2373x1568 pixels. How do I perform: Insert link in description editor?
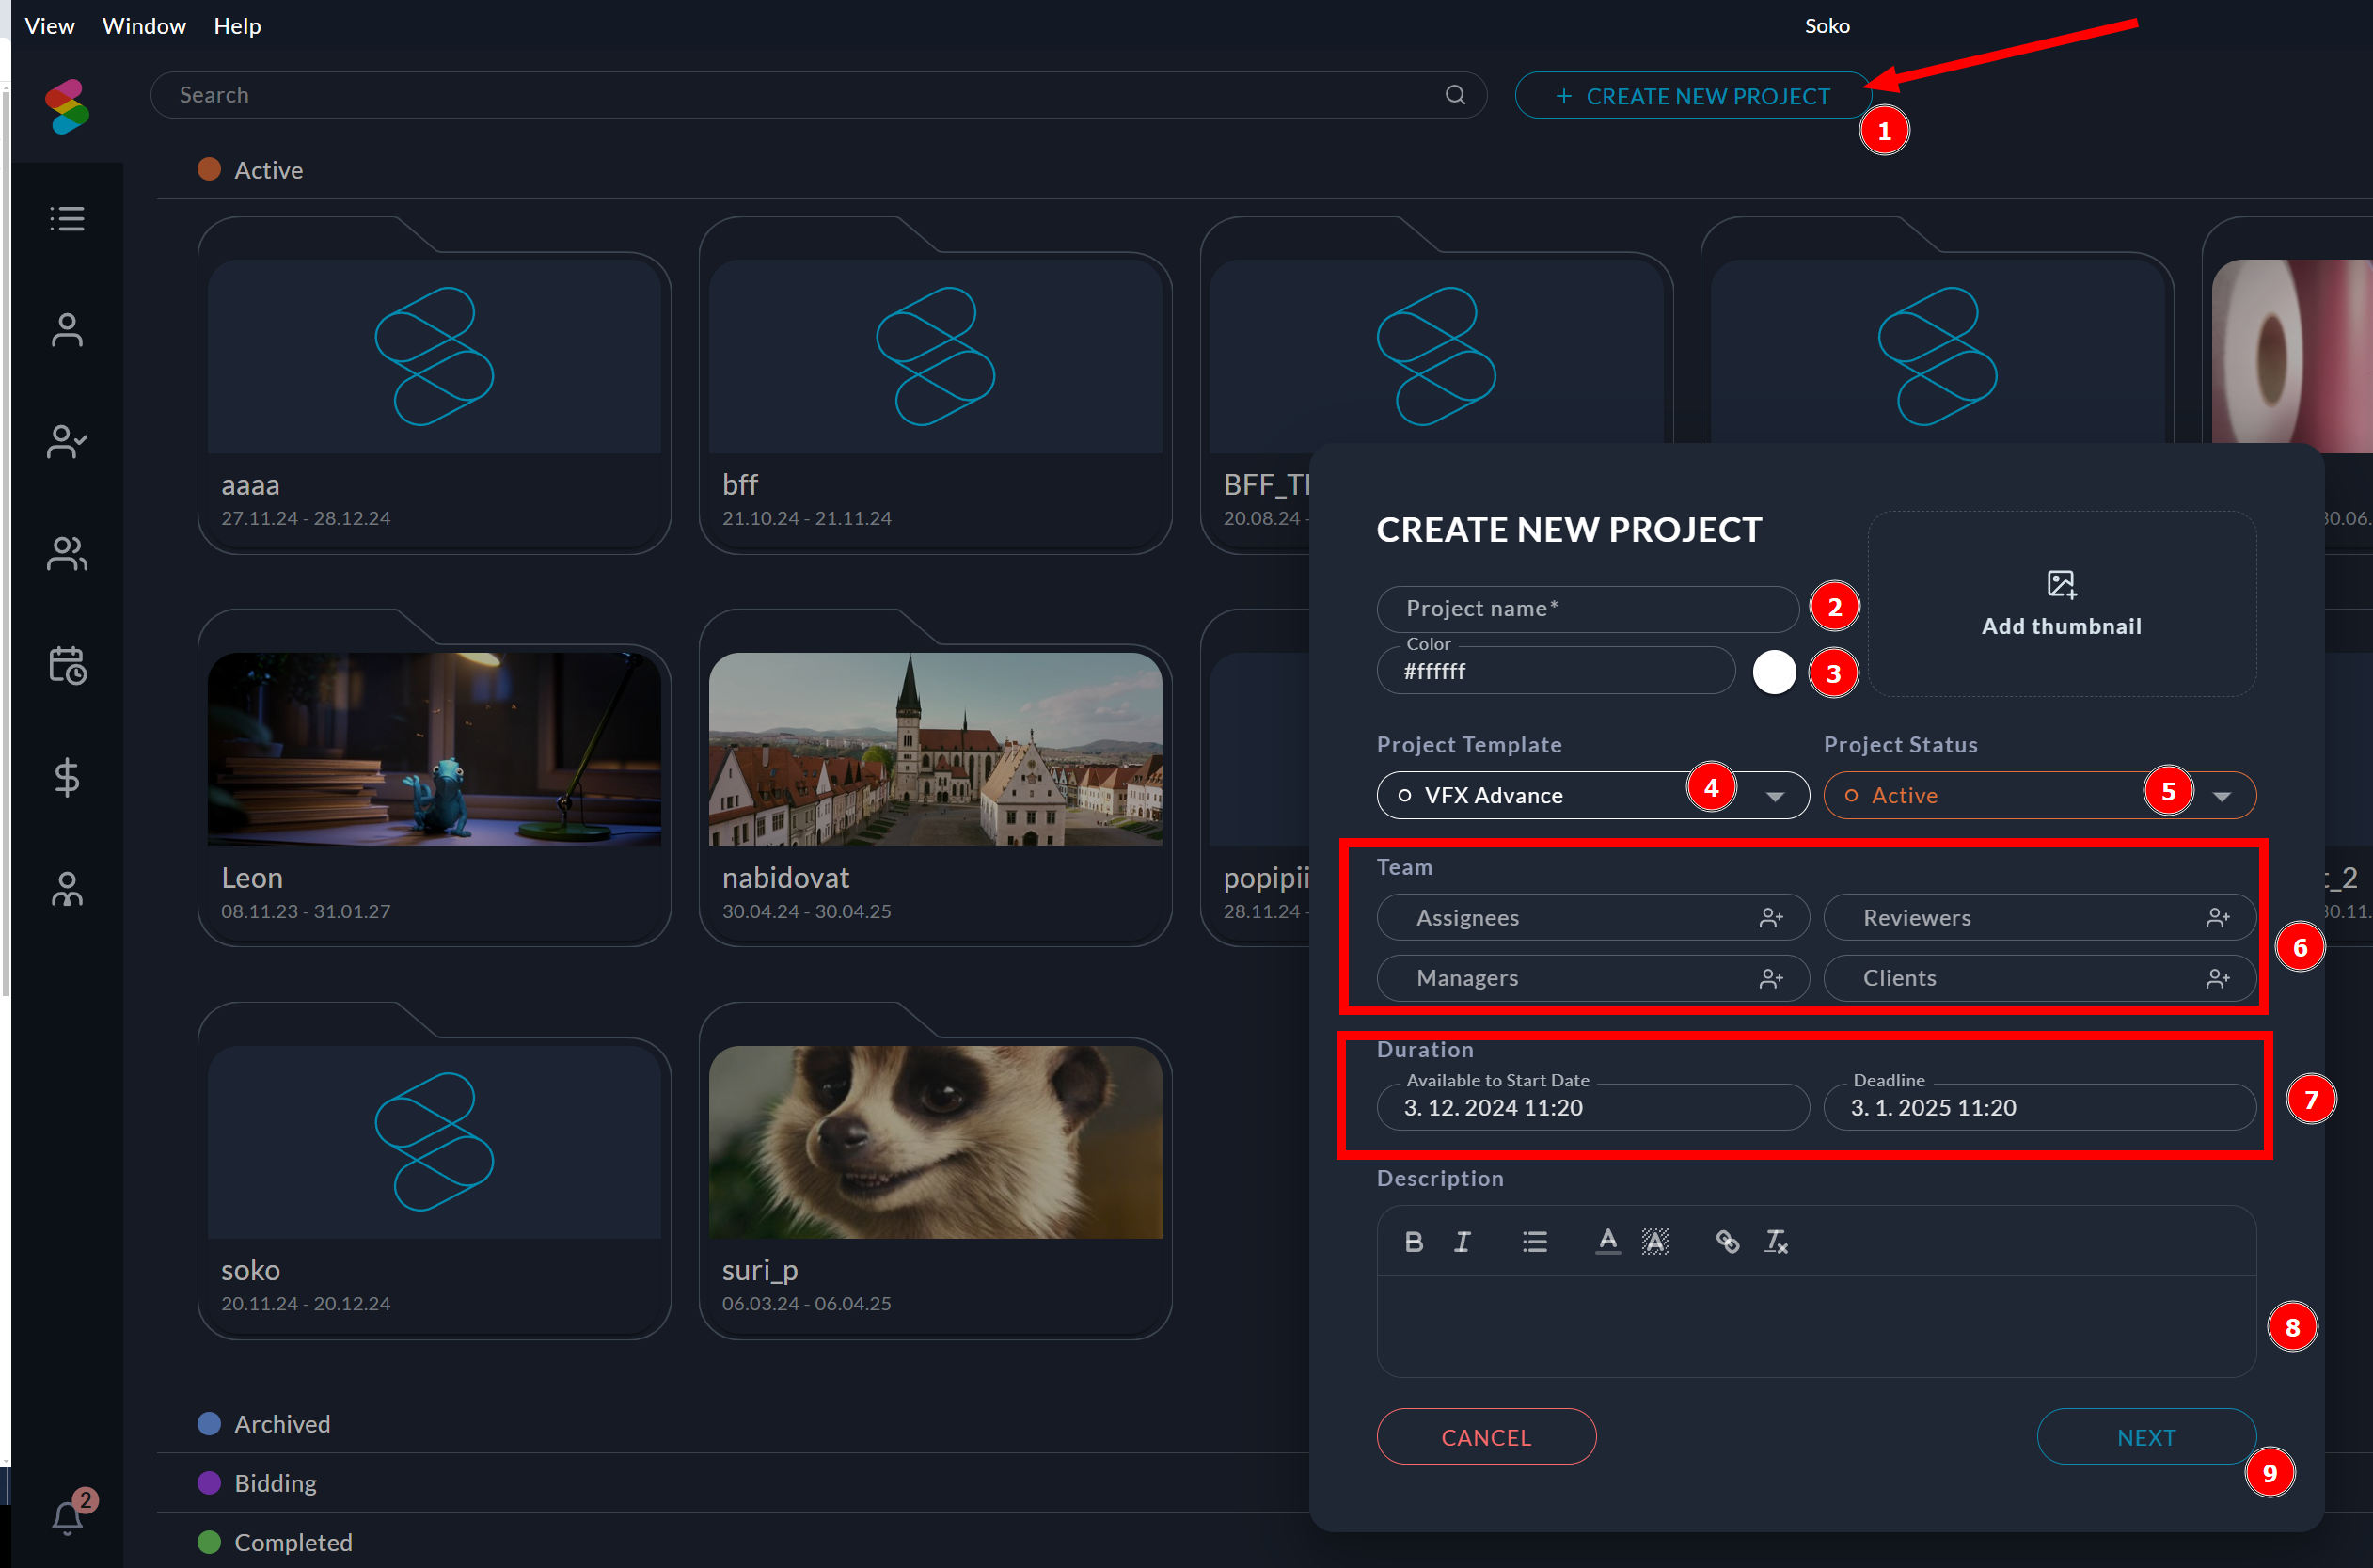pos(1727,1241)
